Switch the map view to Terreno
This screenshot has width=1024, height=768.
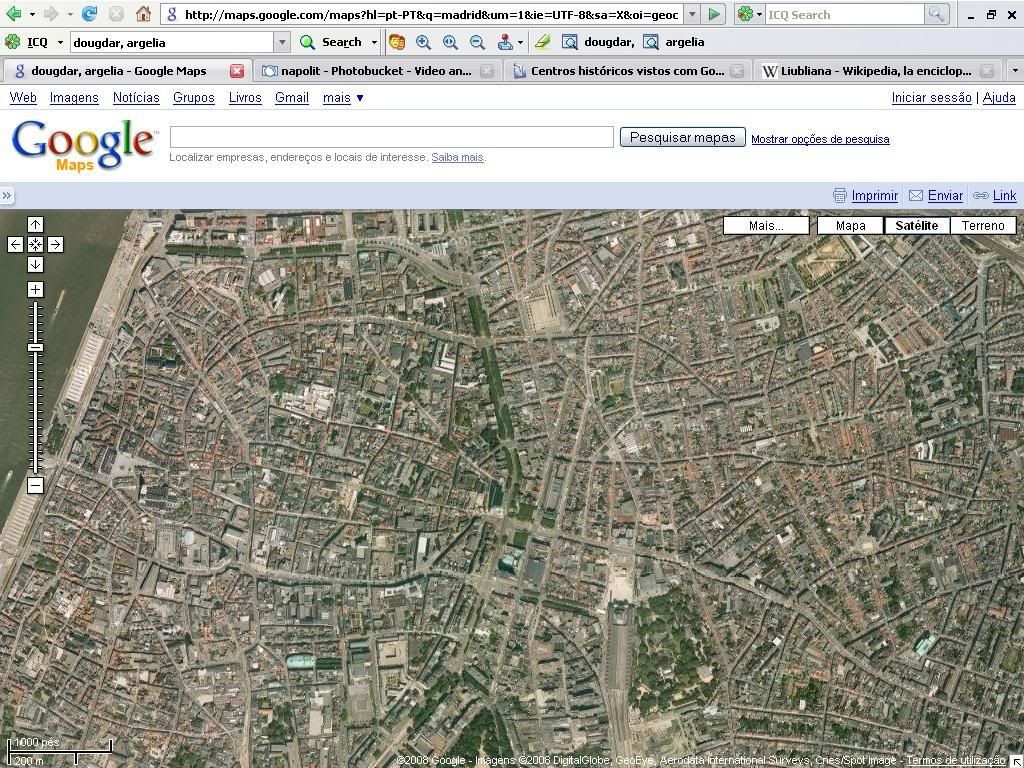[x=982, y=226]
